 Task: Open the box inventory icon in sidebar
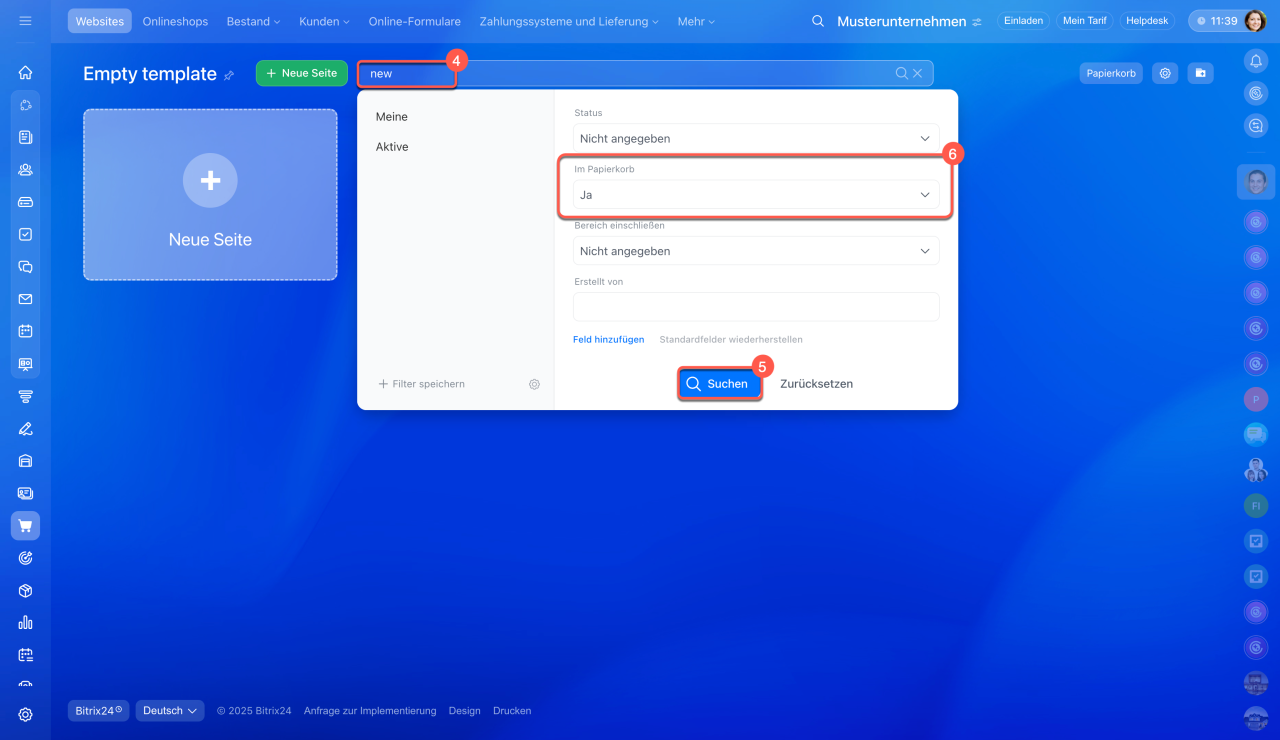pyautogui.click(x=25, y=590)
